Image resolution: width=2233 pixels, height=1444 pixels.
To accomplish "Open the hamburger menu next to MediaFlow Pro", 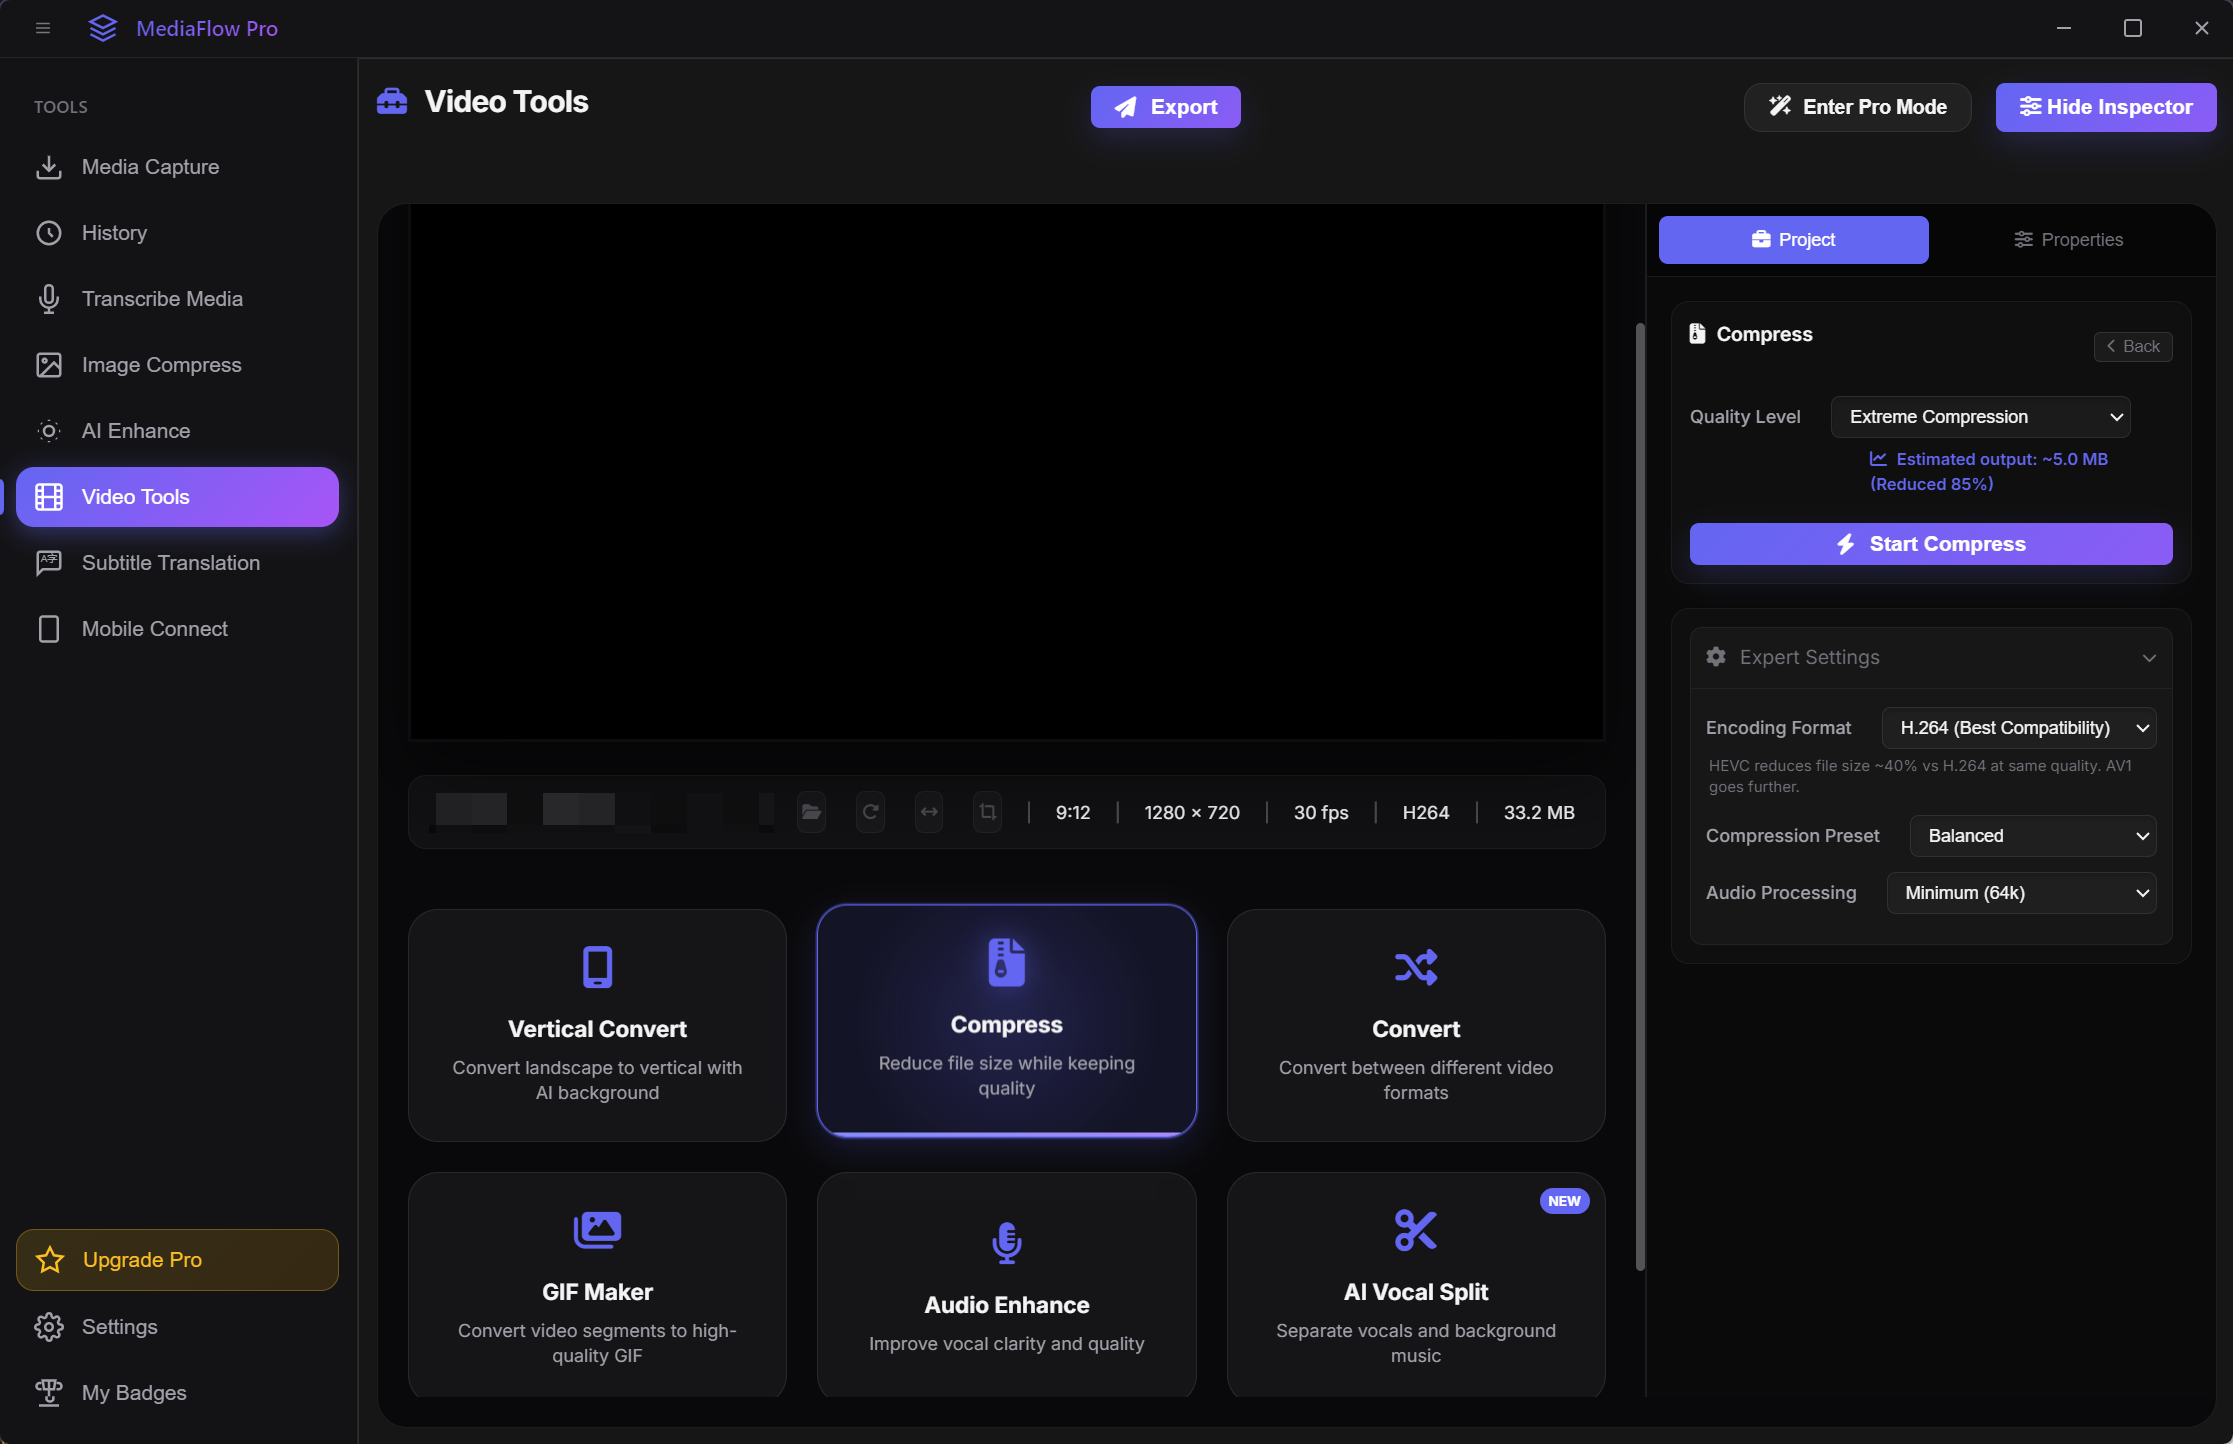I will pos(42,28).
